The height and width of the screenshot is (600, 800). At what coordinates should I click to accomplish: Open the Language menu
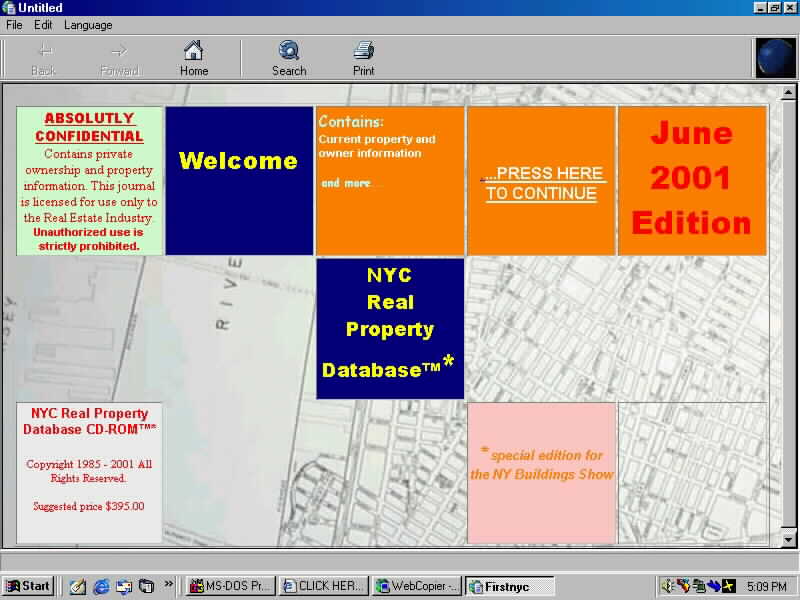[88, 25]
